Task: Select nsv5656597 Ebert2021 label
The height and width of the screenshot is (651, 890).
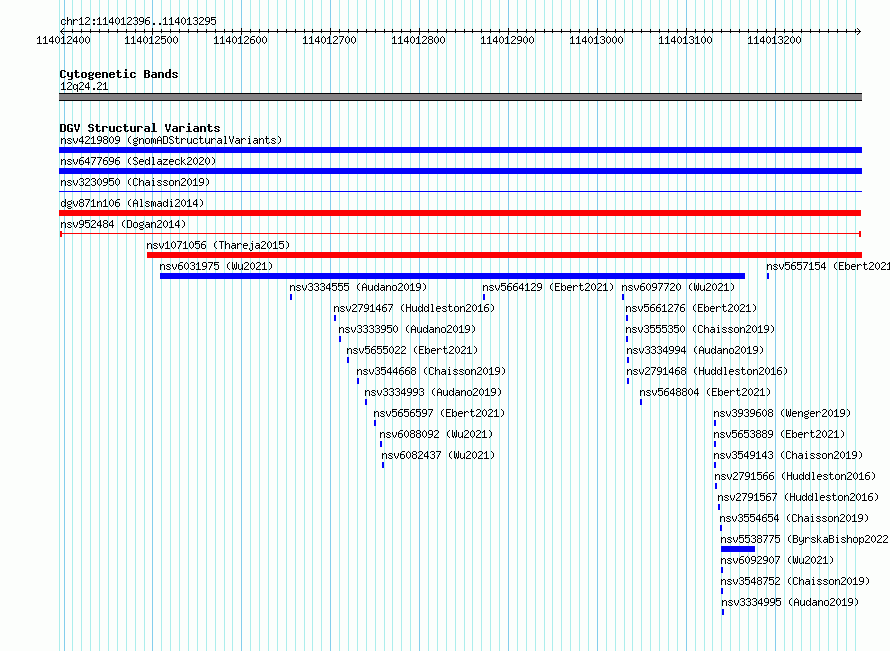Action: [x=439, y=413]
